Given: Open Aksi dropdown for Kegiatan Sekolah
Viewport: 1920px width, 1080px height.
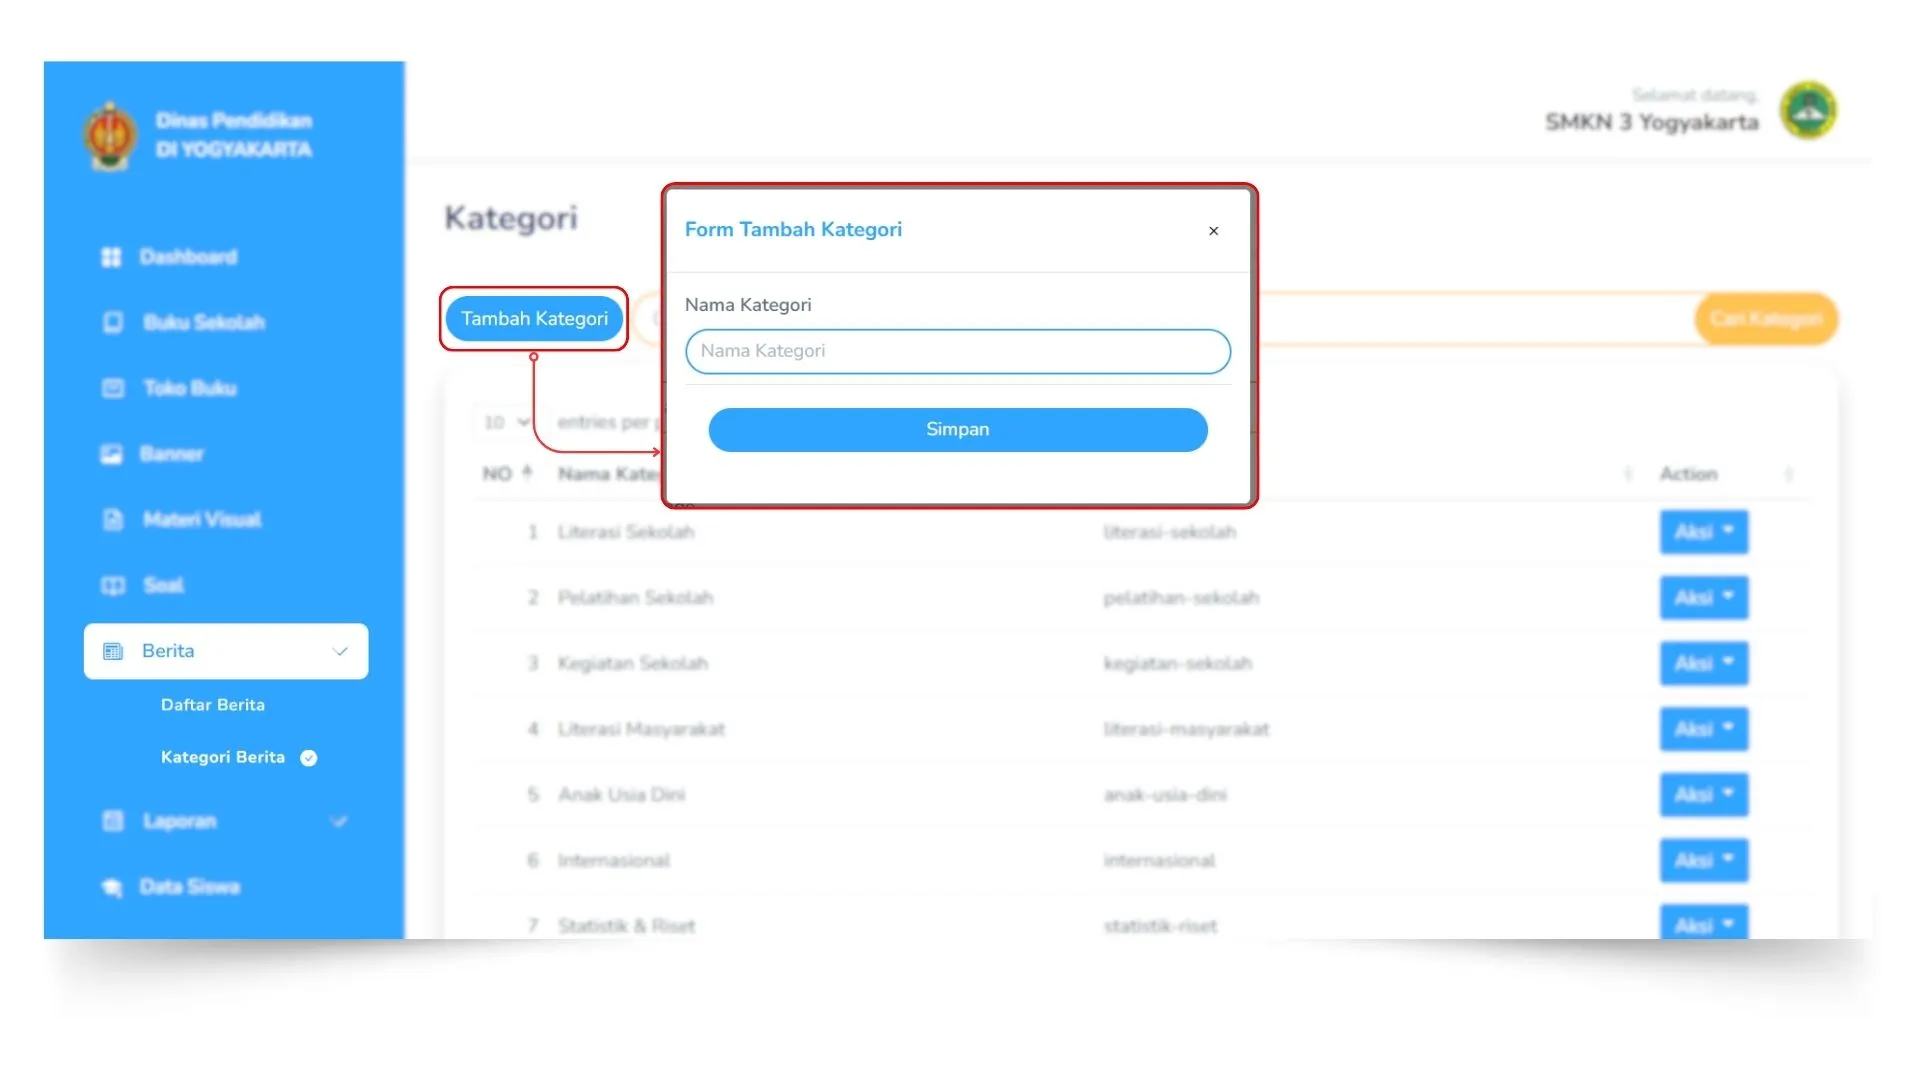Looking at the screenshot, I should (x=1703, y=663).
